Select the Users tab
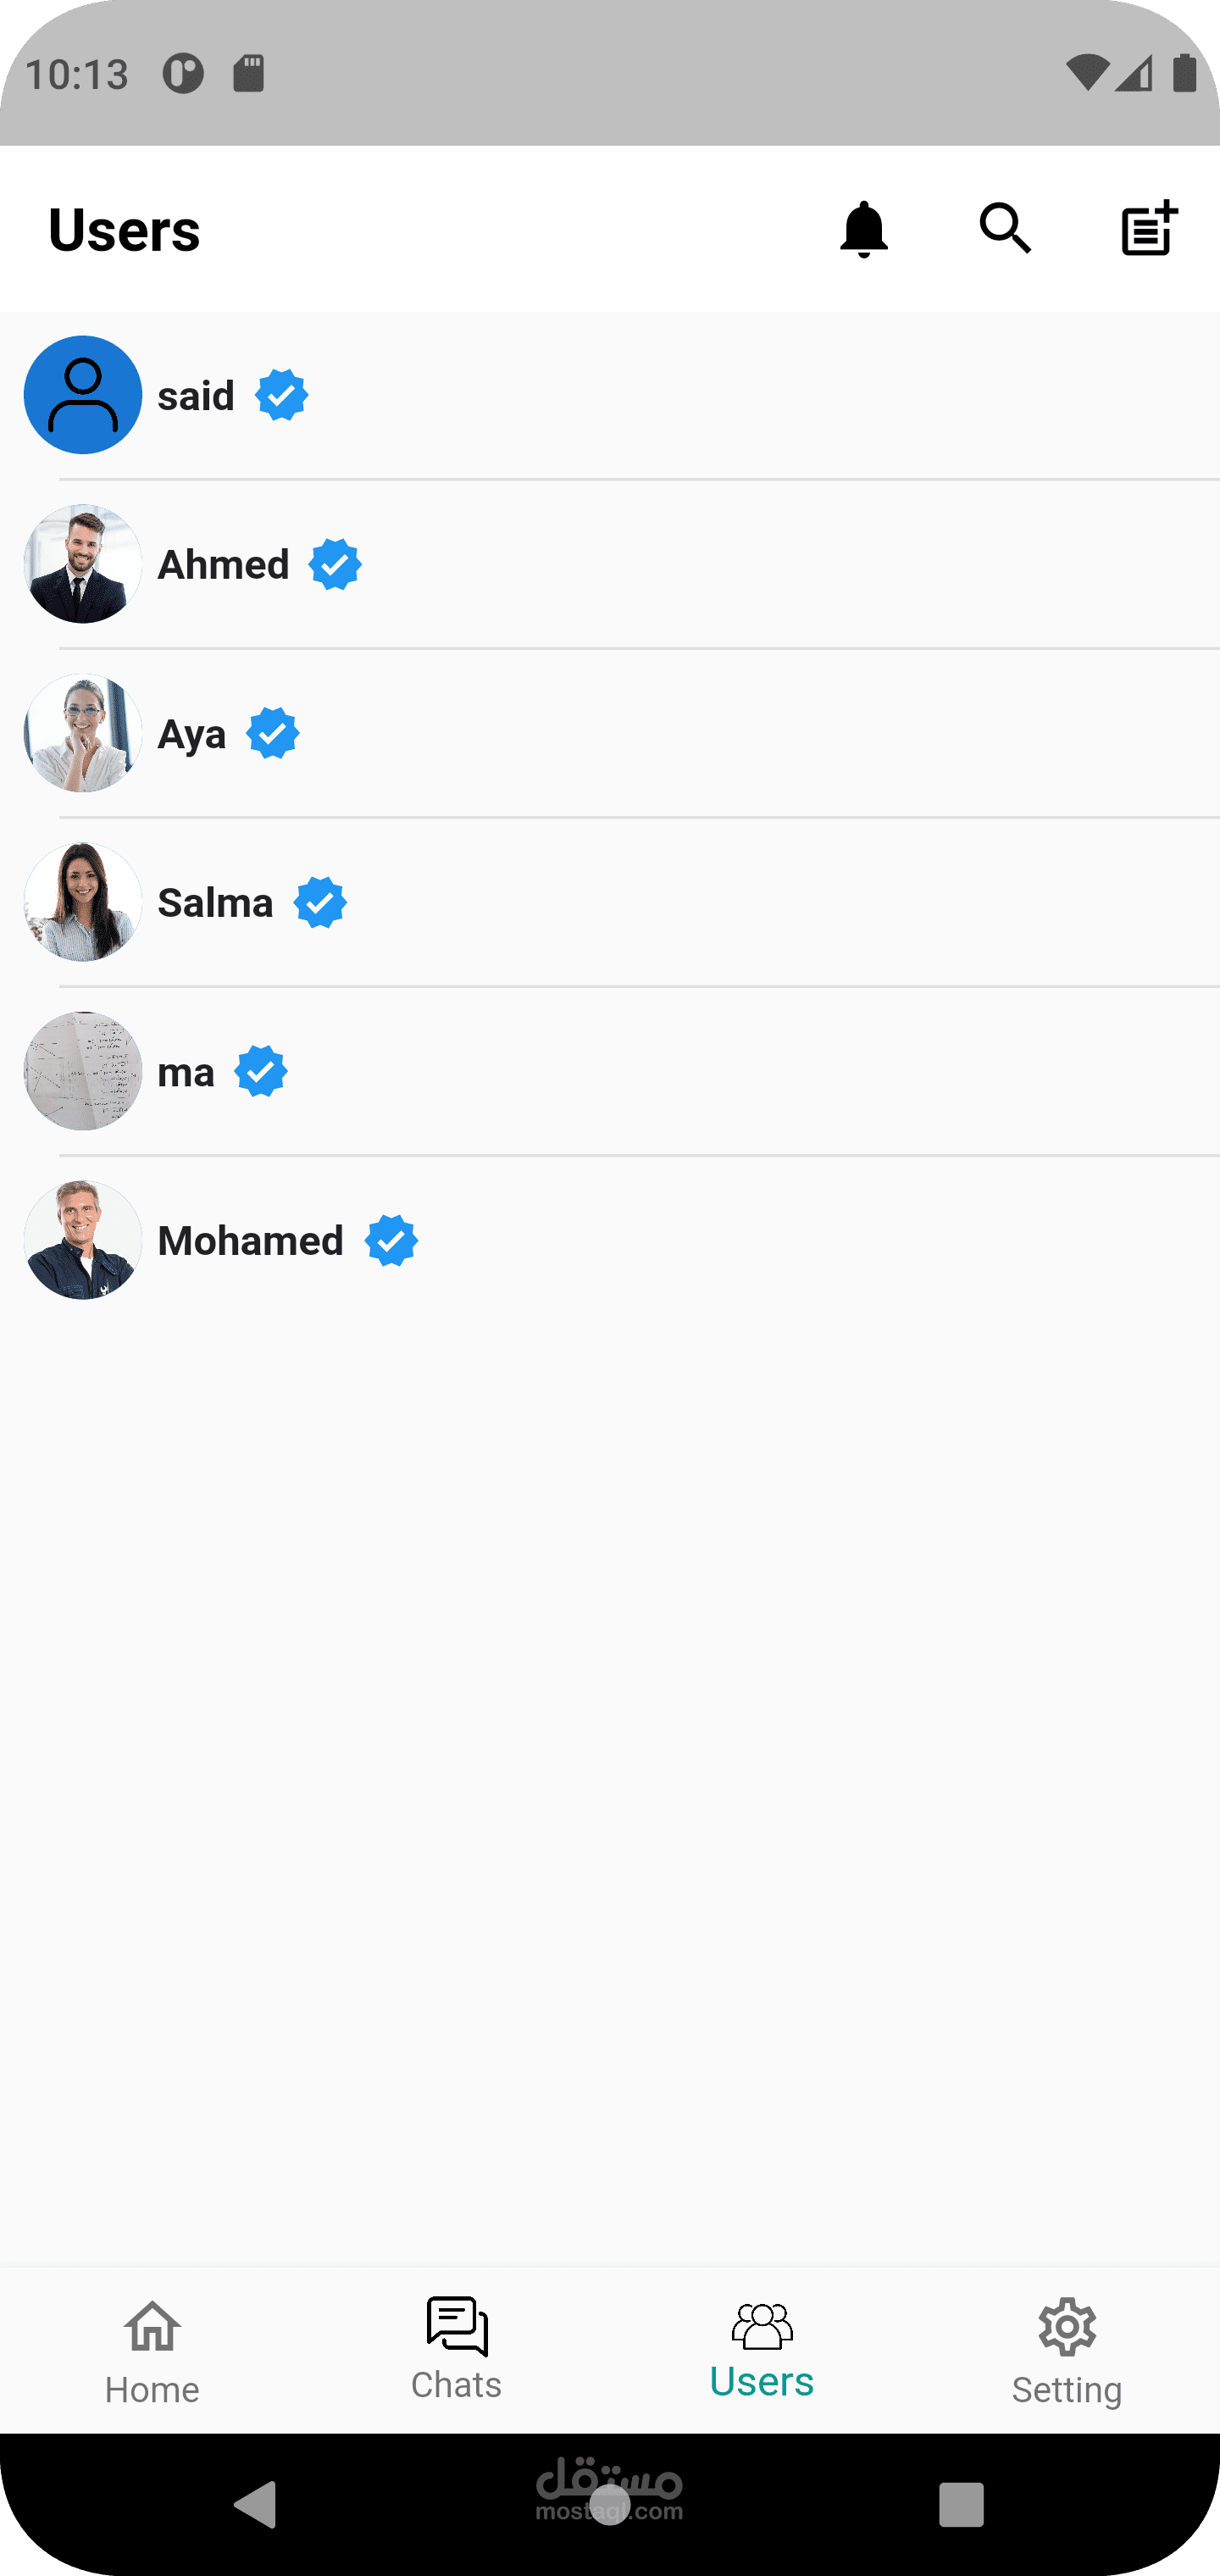The width and height of the screenshot is (1220, 2576). (762, 2349)
